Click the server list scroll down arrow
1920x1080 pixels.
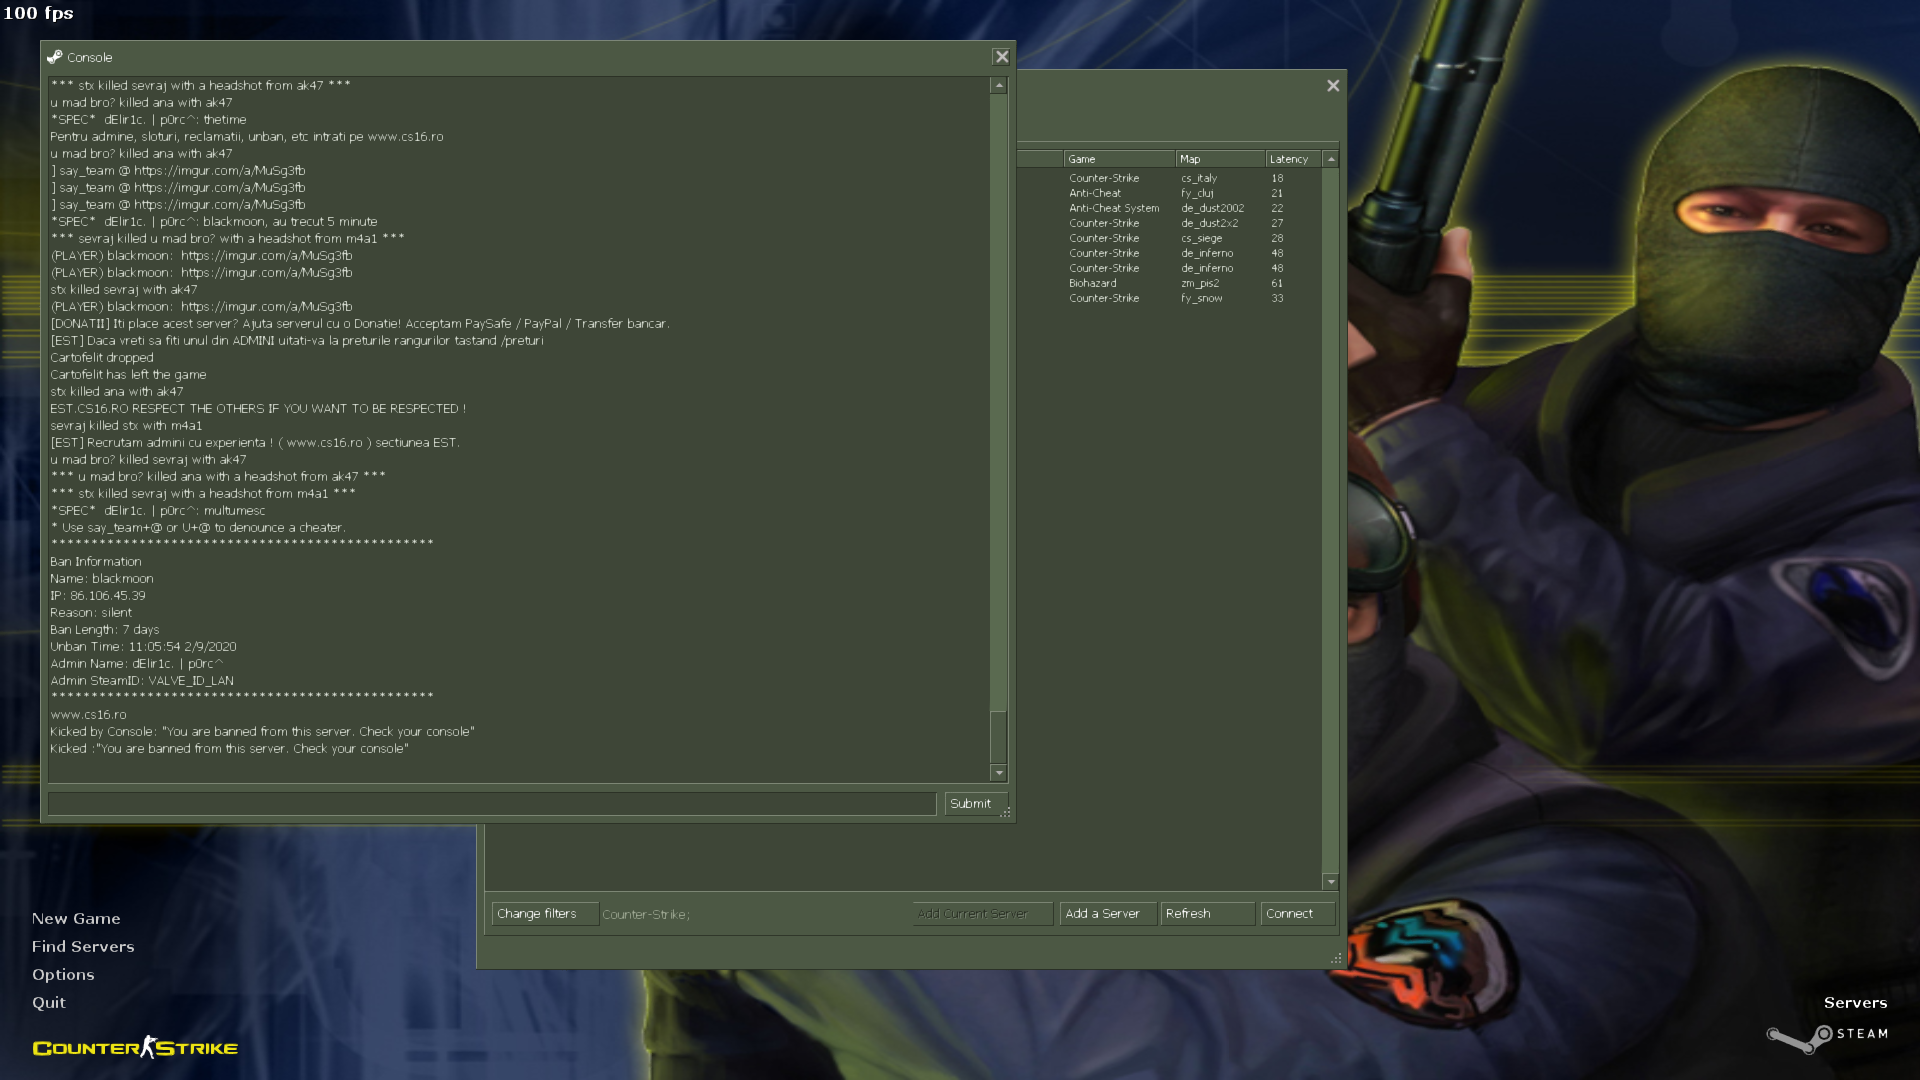(x=1331, y=882)
